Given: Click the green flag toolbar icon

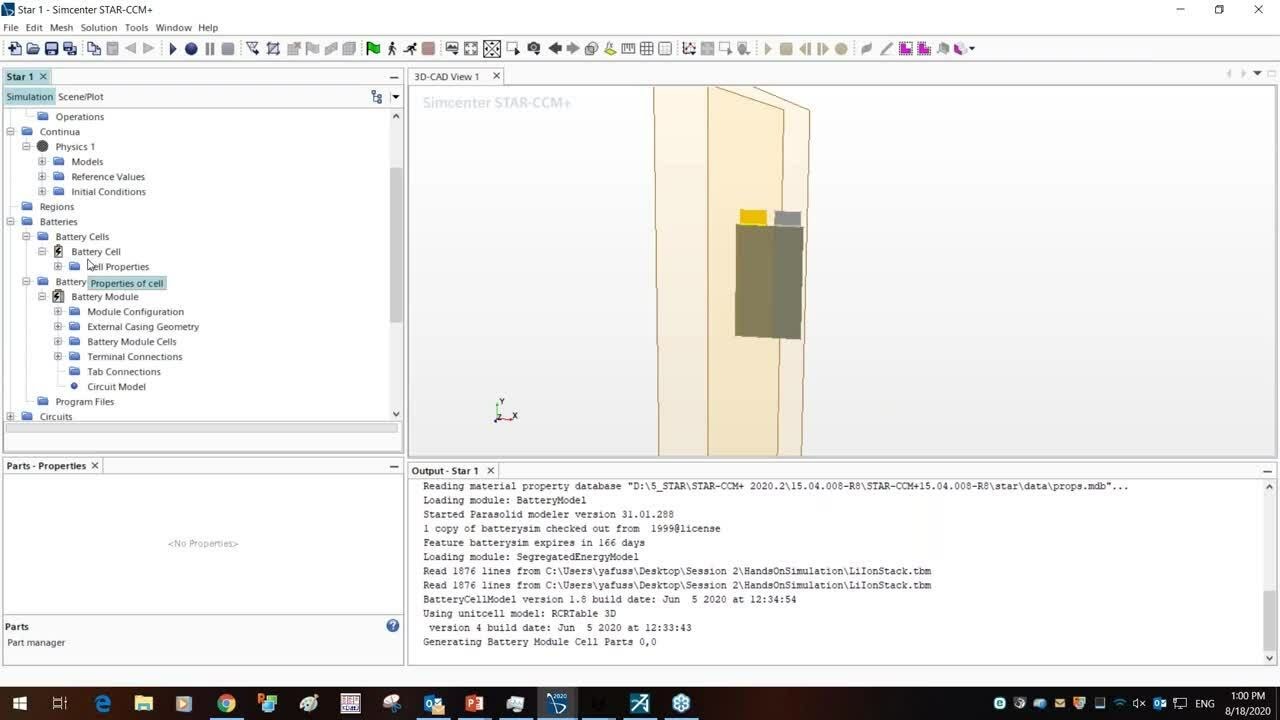Looking at the screenshot, I should pos(373,48).
